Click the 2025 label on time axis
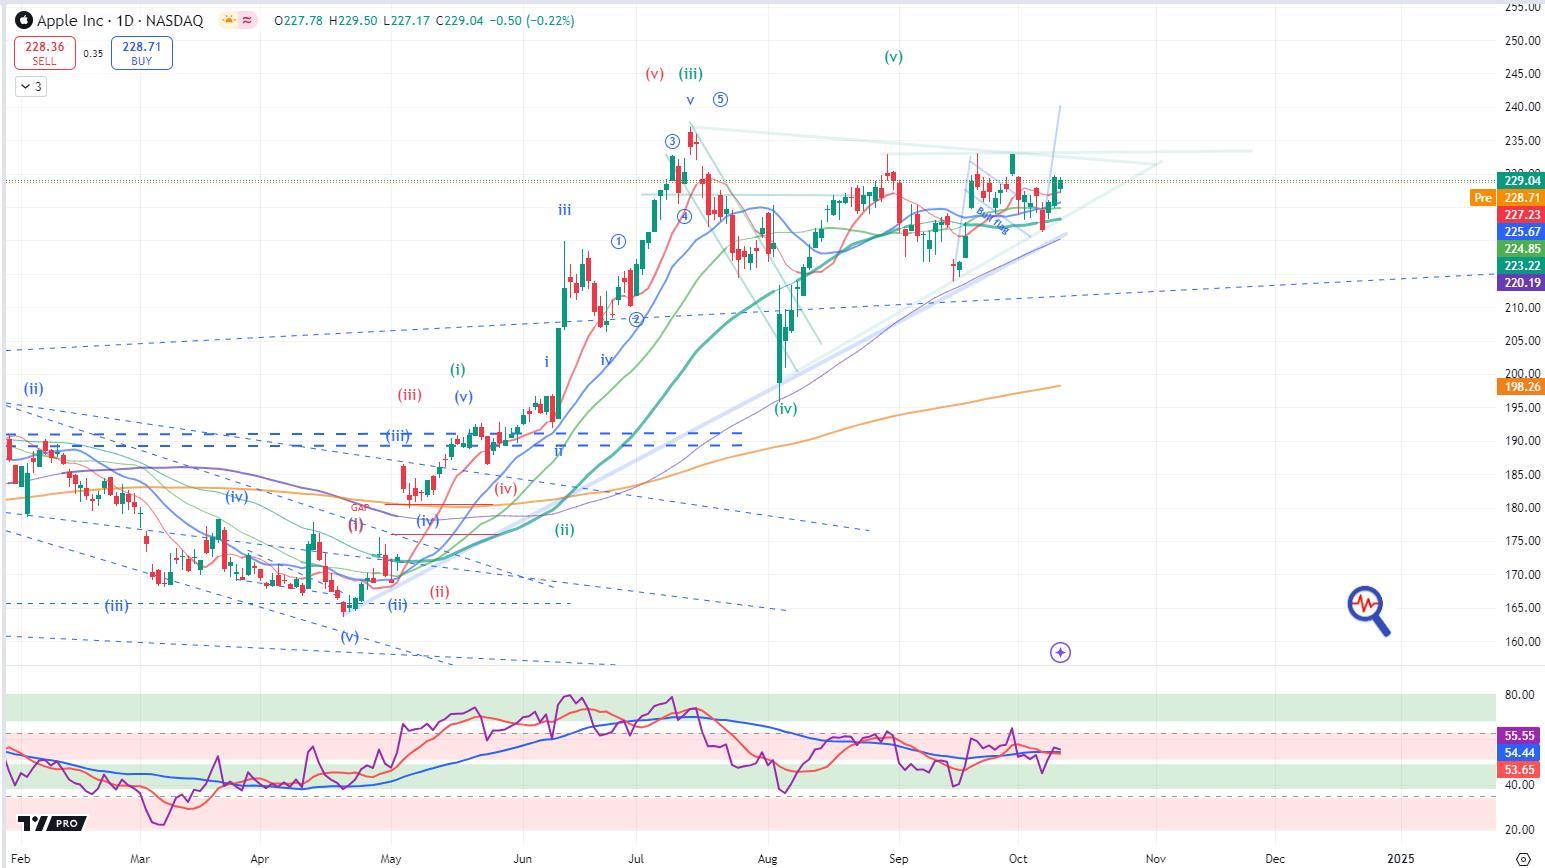The image size is (1545, 868). click(1401, 858)
